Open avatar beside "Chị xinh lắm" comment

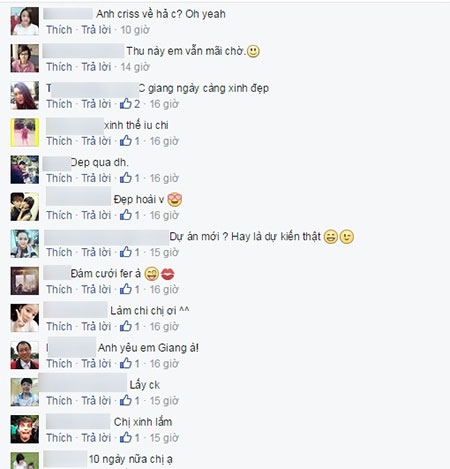(25, 429)
